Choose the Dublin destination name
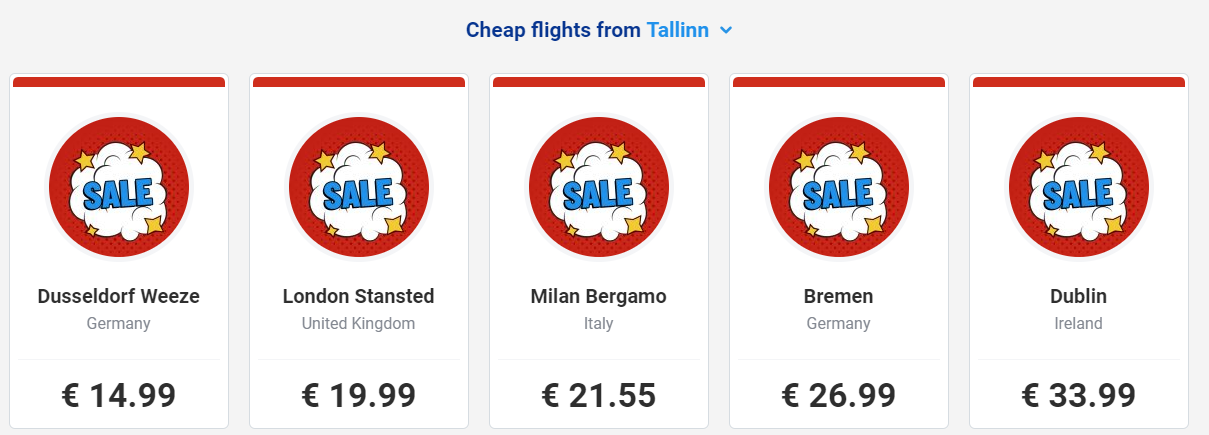The width and height of the screenshot is (1209, 435). tap(1079, 296)
